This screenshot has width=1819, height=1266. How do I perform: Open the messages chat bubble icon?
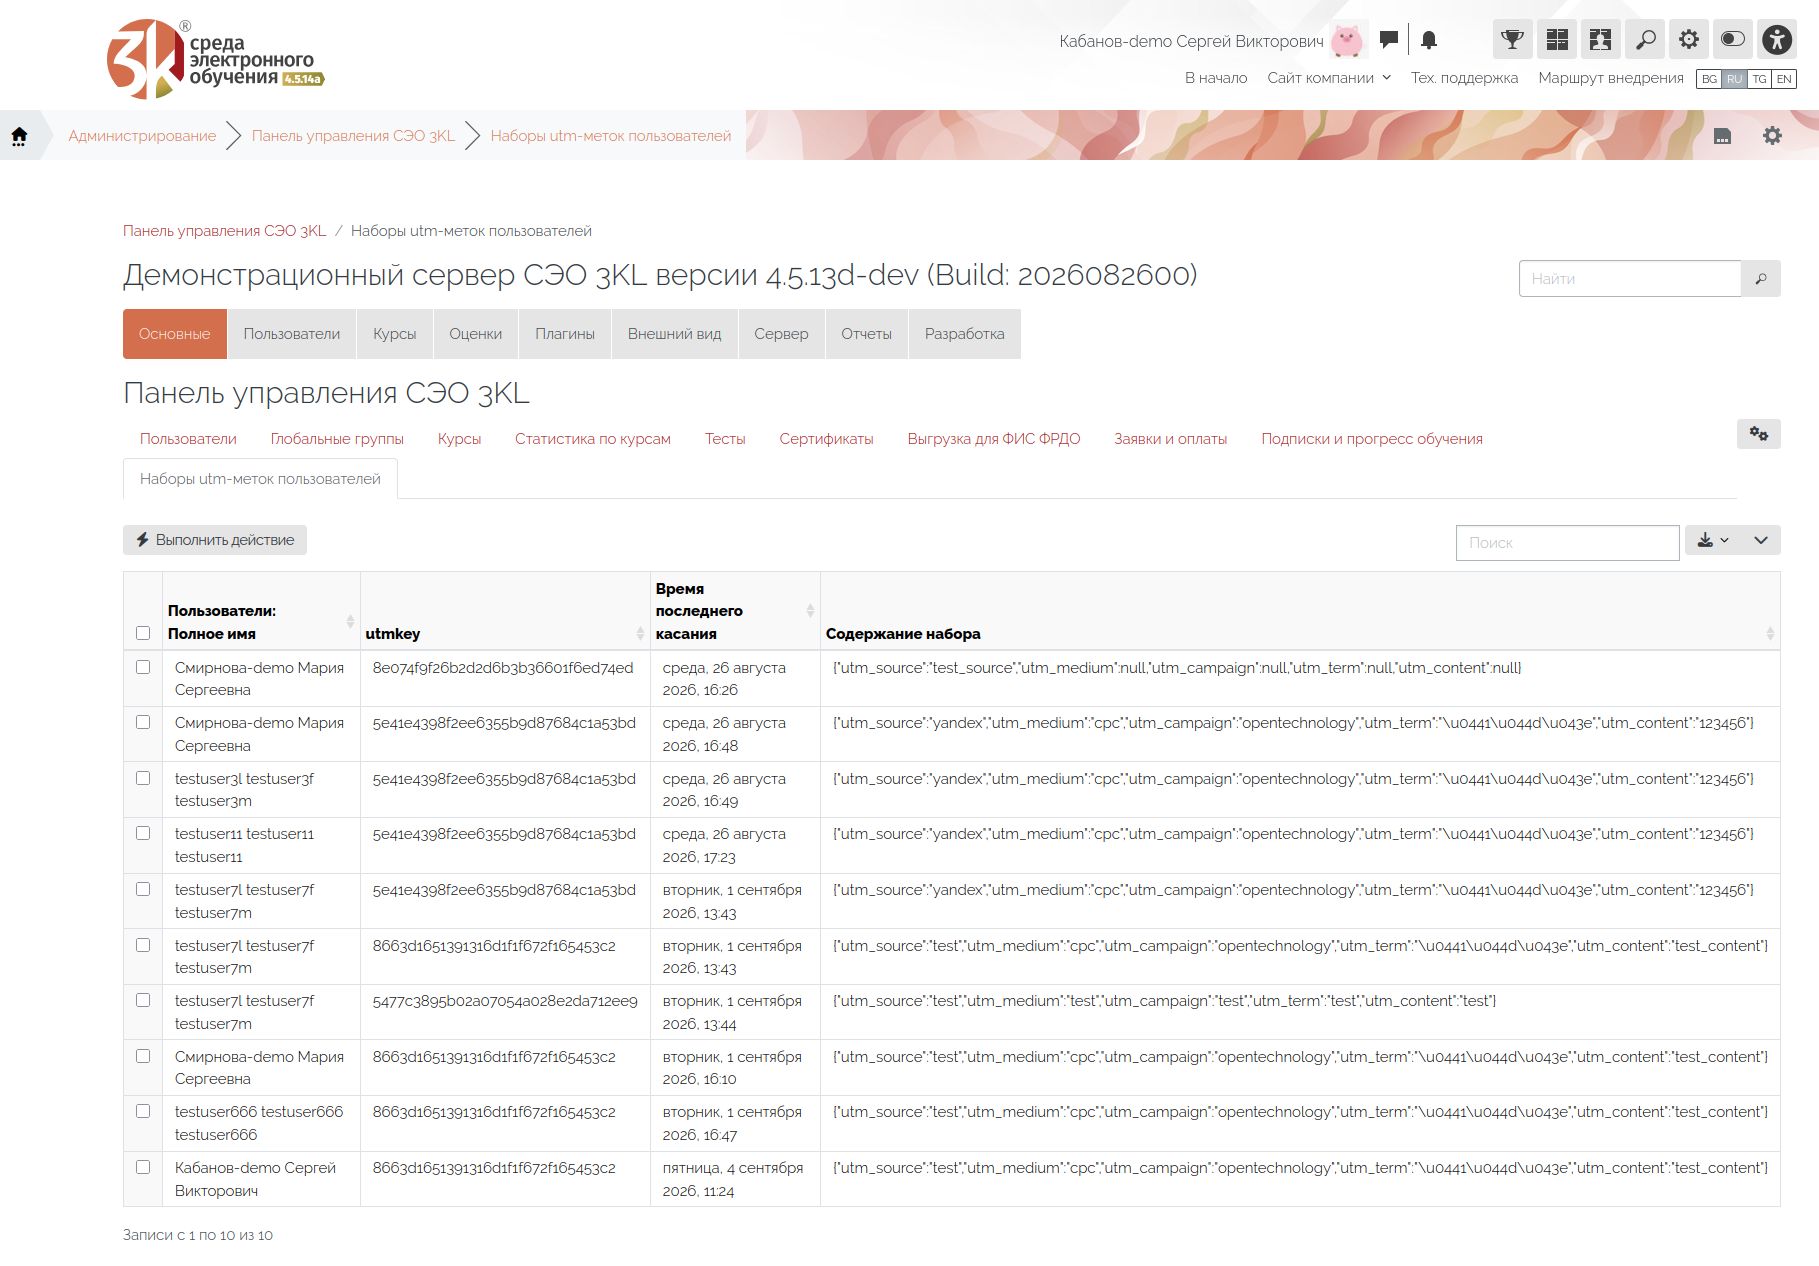click(1388, 40)
